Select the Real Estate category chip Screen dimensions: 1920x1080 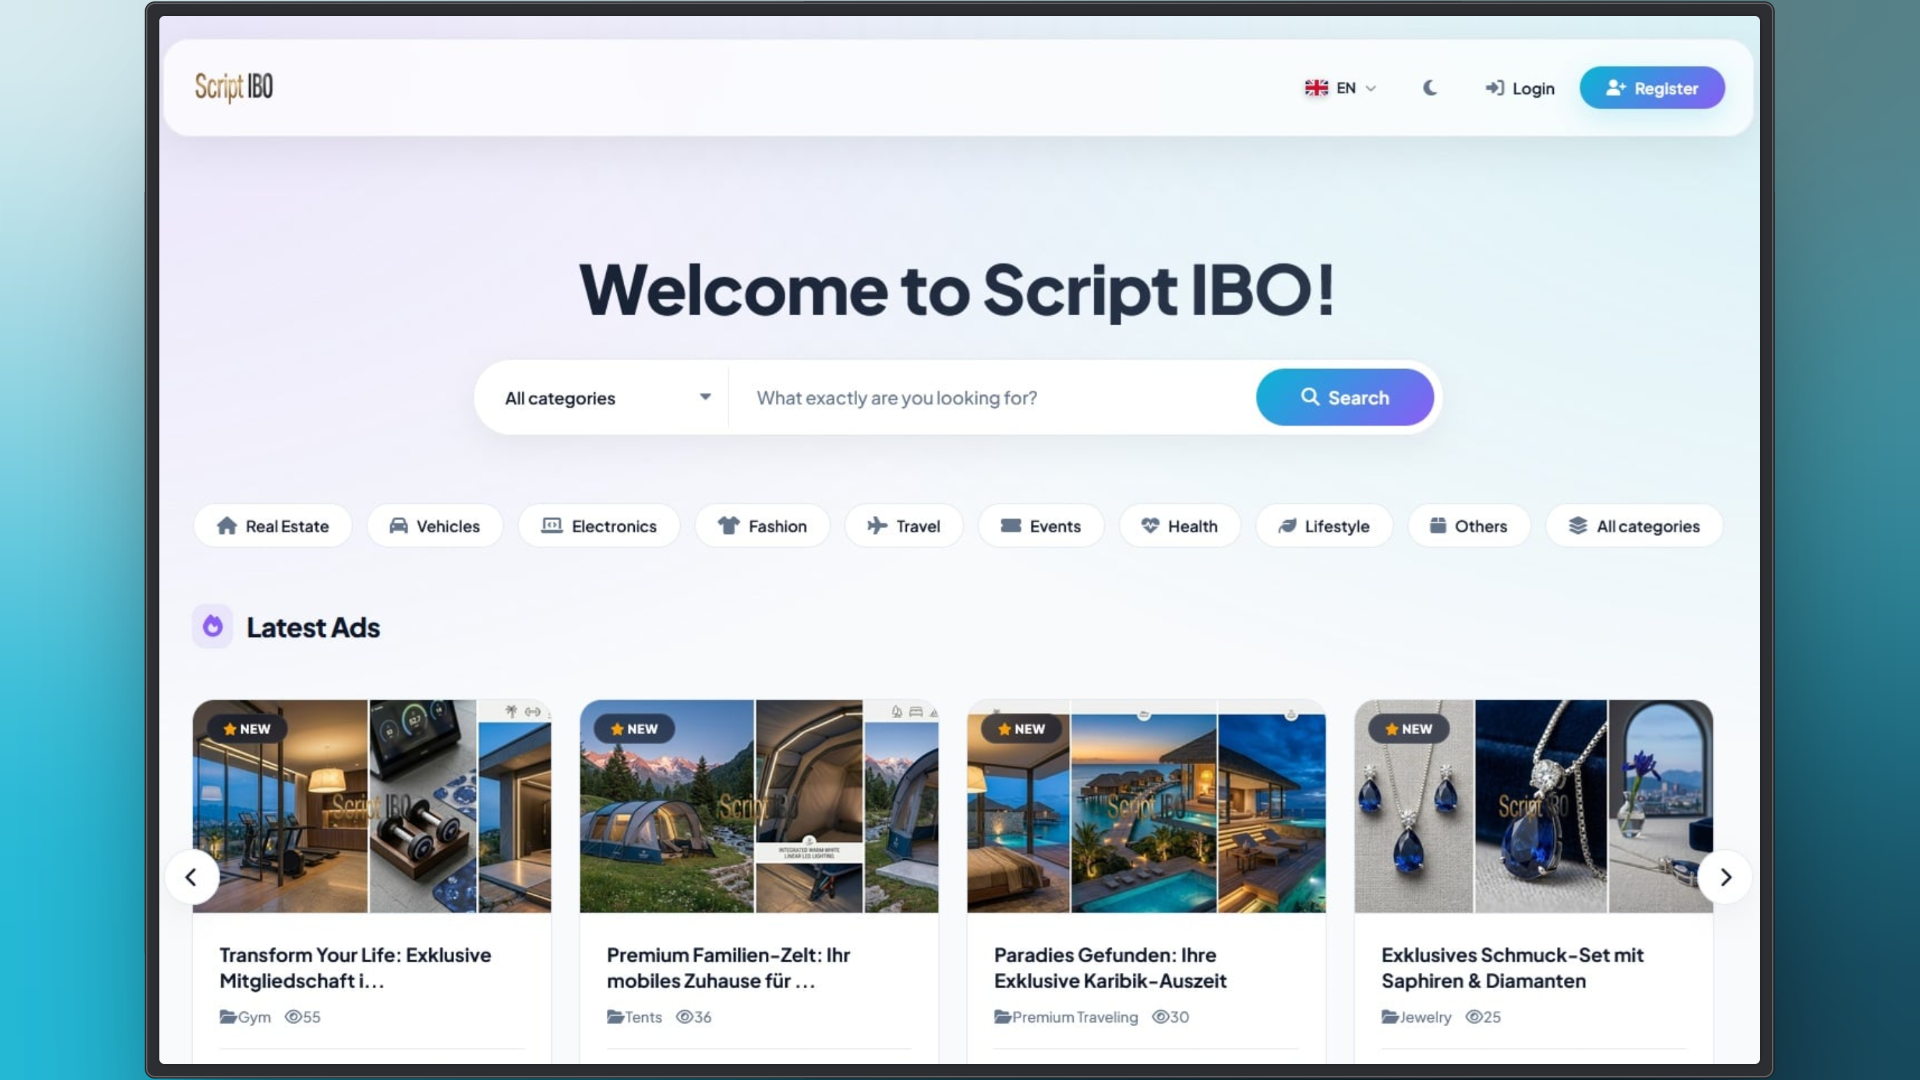click(x=273, y=526)
